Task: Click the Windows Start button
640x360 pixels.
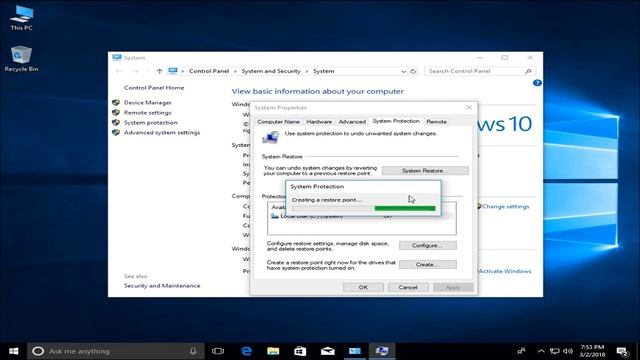Action: coord(13,351)
